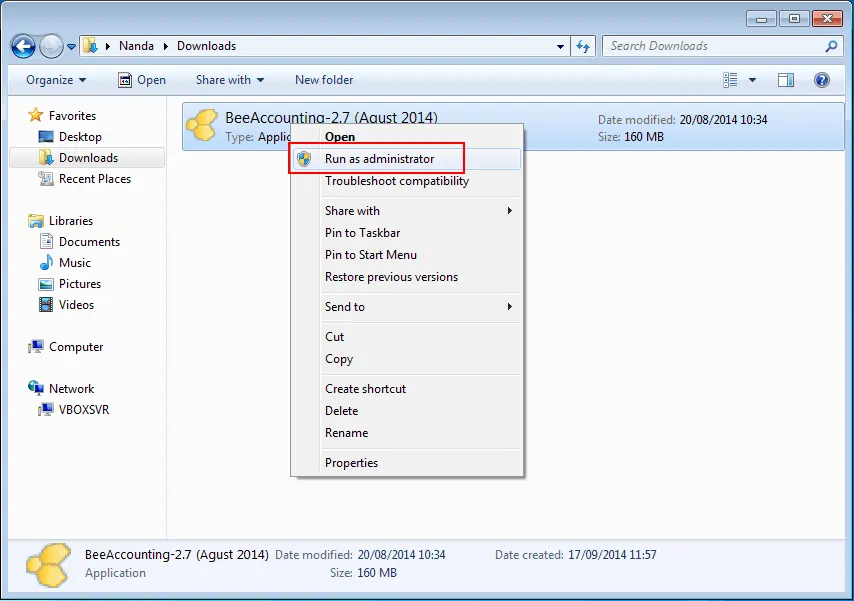
Task: Open Recent Places in the sidebar
Action: click(95, 179)
